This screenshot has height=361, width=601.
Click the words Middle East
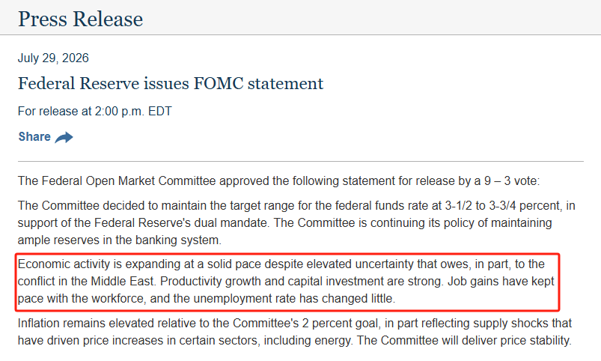click(123, 281)
